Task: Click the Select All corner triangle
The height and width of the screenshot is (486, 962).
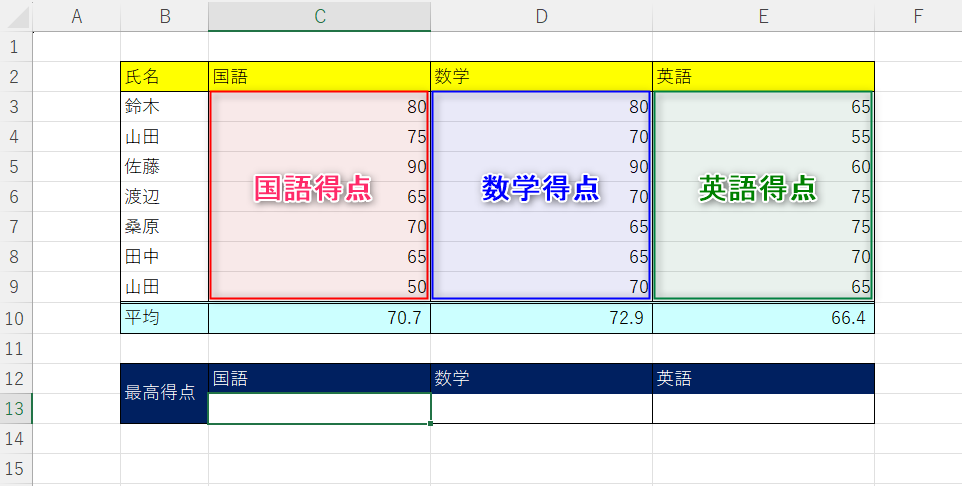Action: [x=16, y=16]
